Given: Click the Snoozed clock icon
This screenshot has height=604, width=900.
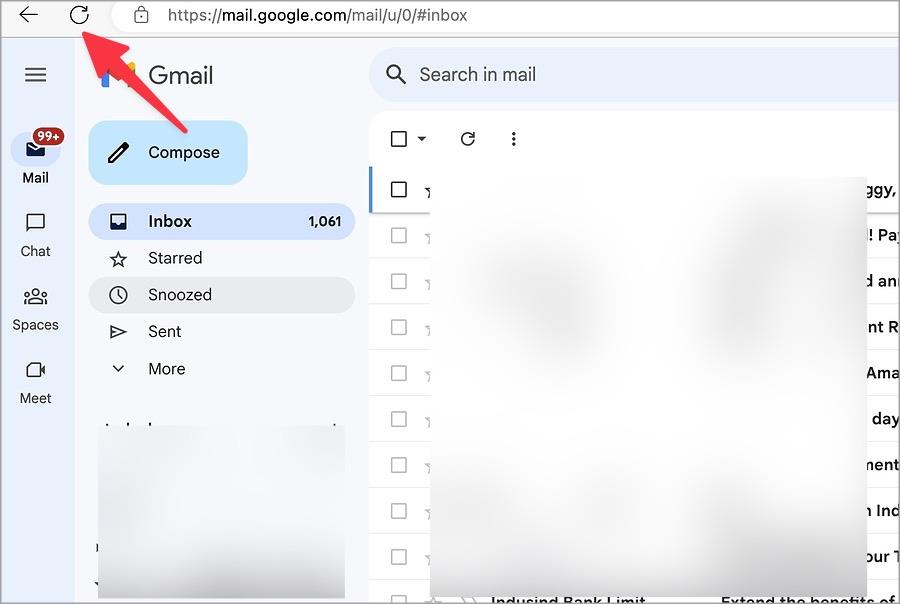Looking at the screenshot, I should tap(118, 295).
